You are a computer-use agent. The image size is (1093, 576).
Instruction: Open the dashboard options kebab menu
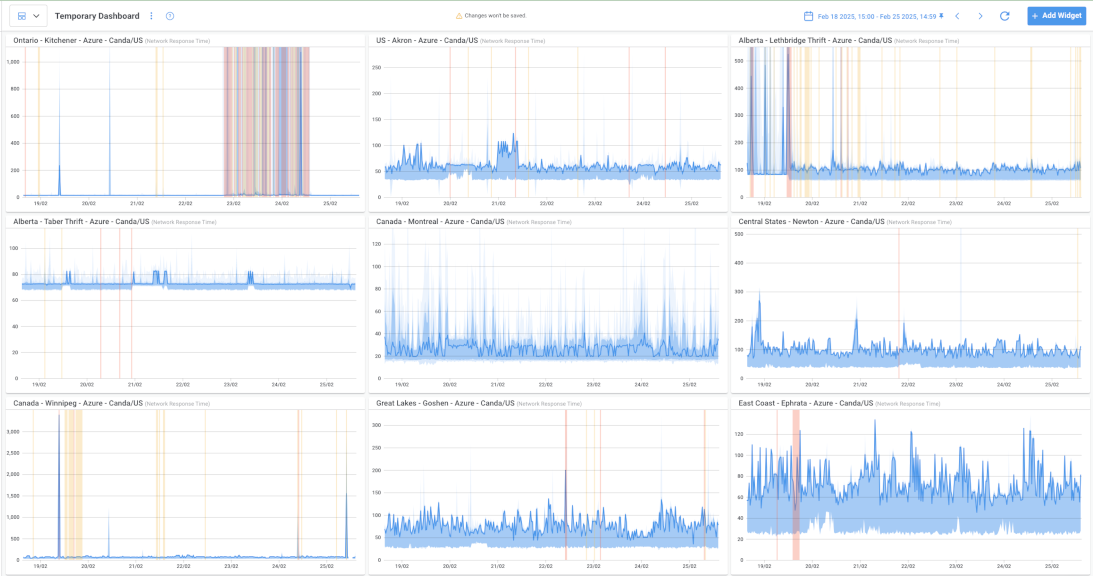[x=151, y=16]
